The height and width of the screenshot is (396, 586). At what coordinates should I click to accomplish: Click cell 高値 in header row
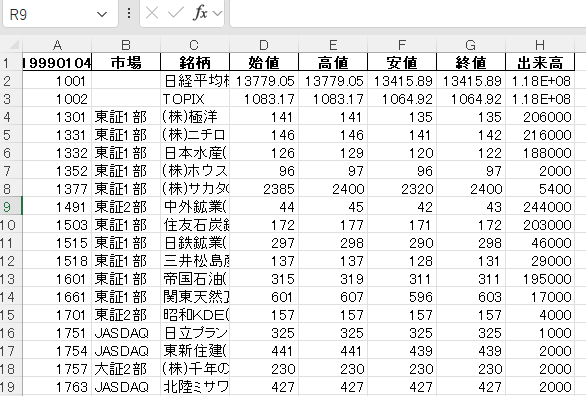tap(333, 62)
